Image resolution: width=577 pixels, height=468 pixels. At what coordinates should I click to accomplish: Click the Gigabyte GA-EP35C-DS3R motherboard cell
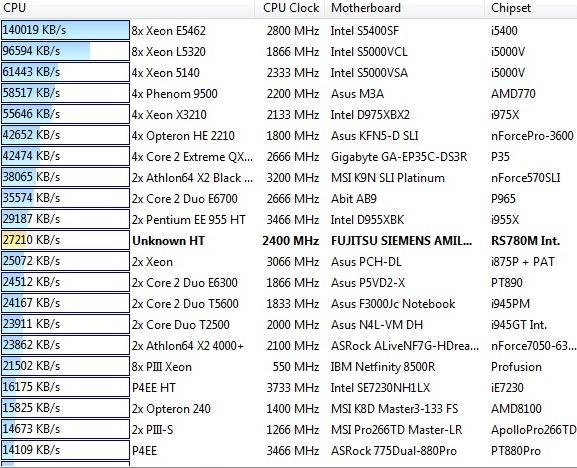tap(399, 156)
